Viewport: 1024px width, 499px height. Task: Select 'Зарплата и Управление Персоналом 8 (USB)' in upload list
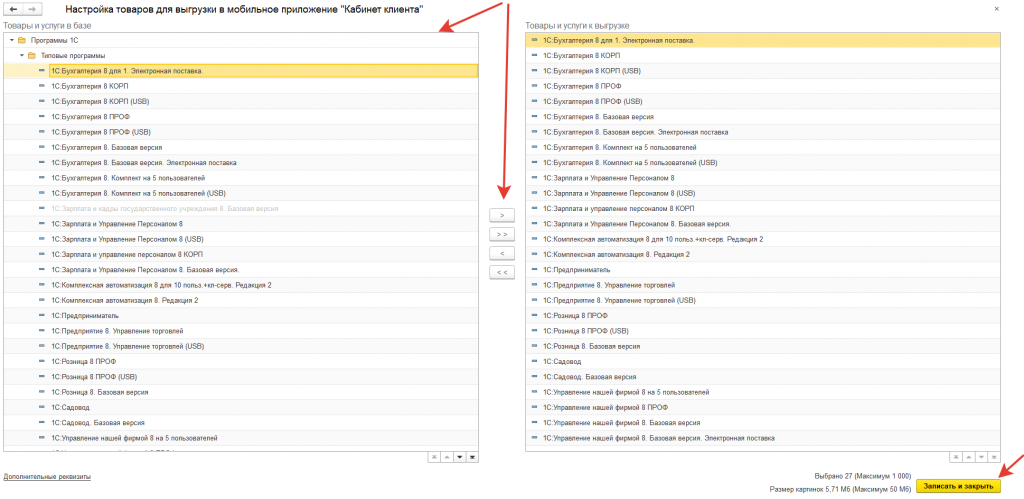pyautogui.click(x=763, y=193)
